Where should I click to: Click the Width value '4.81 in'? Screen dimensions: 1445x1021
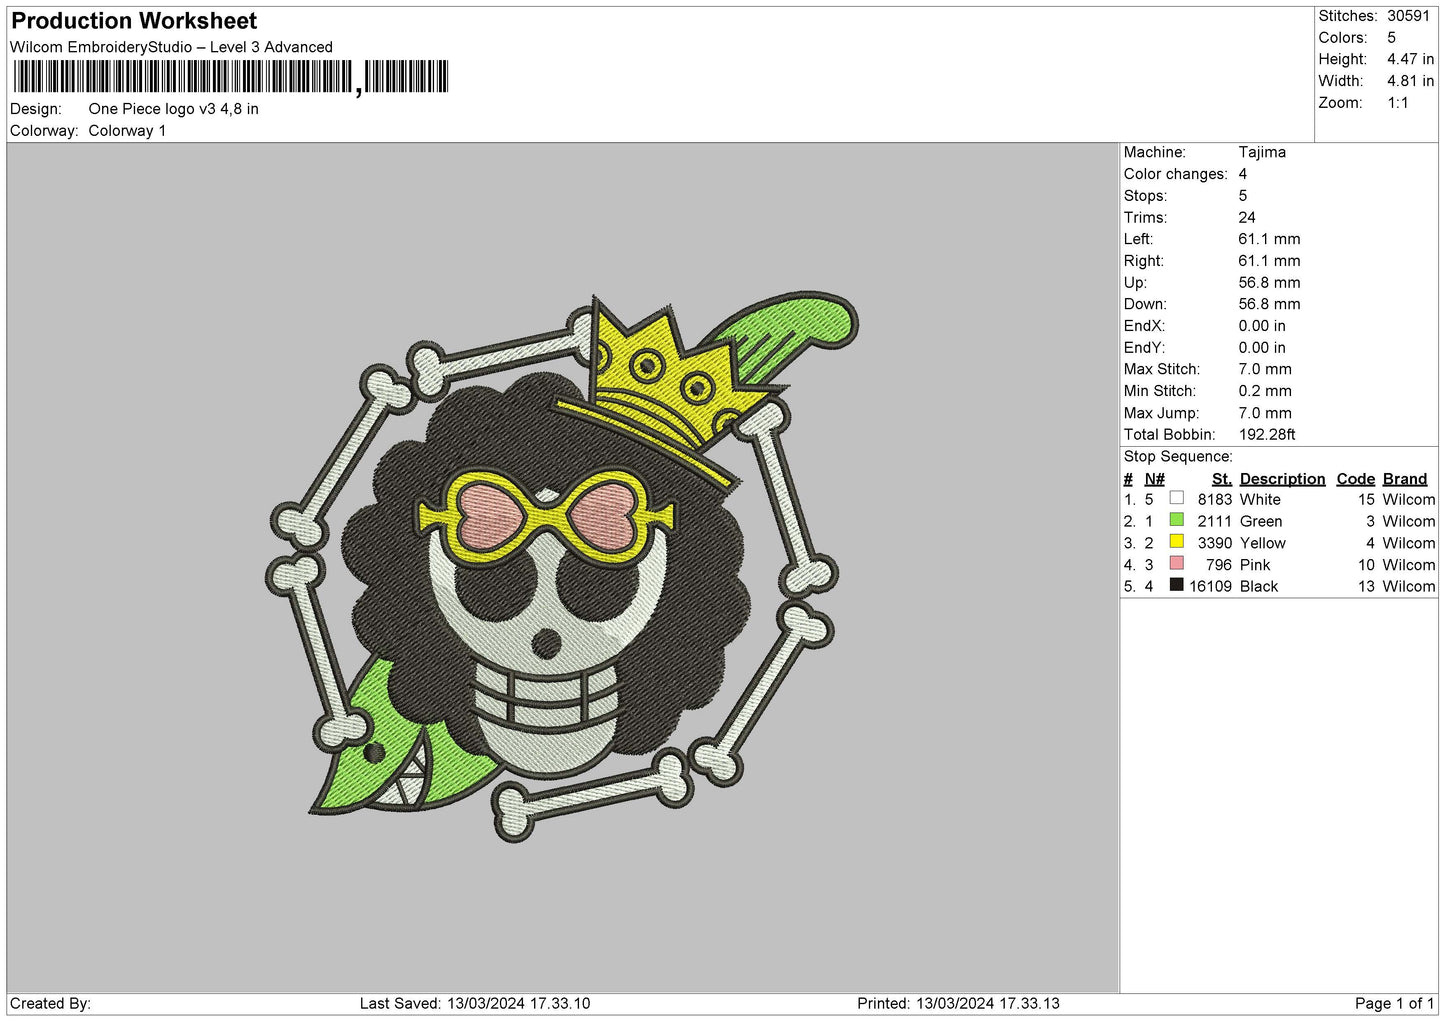[1410, 81]
